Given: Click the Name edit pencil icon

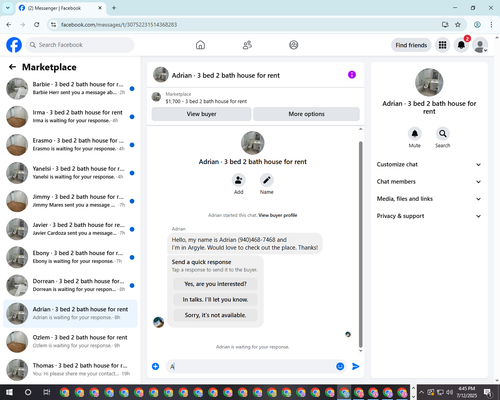Looking at the screenshot, I should tap(267, 180).
